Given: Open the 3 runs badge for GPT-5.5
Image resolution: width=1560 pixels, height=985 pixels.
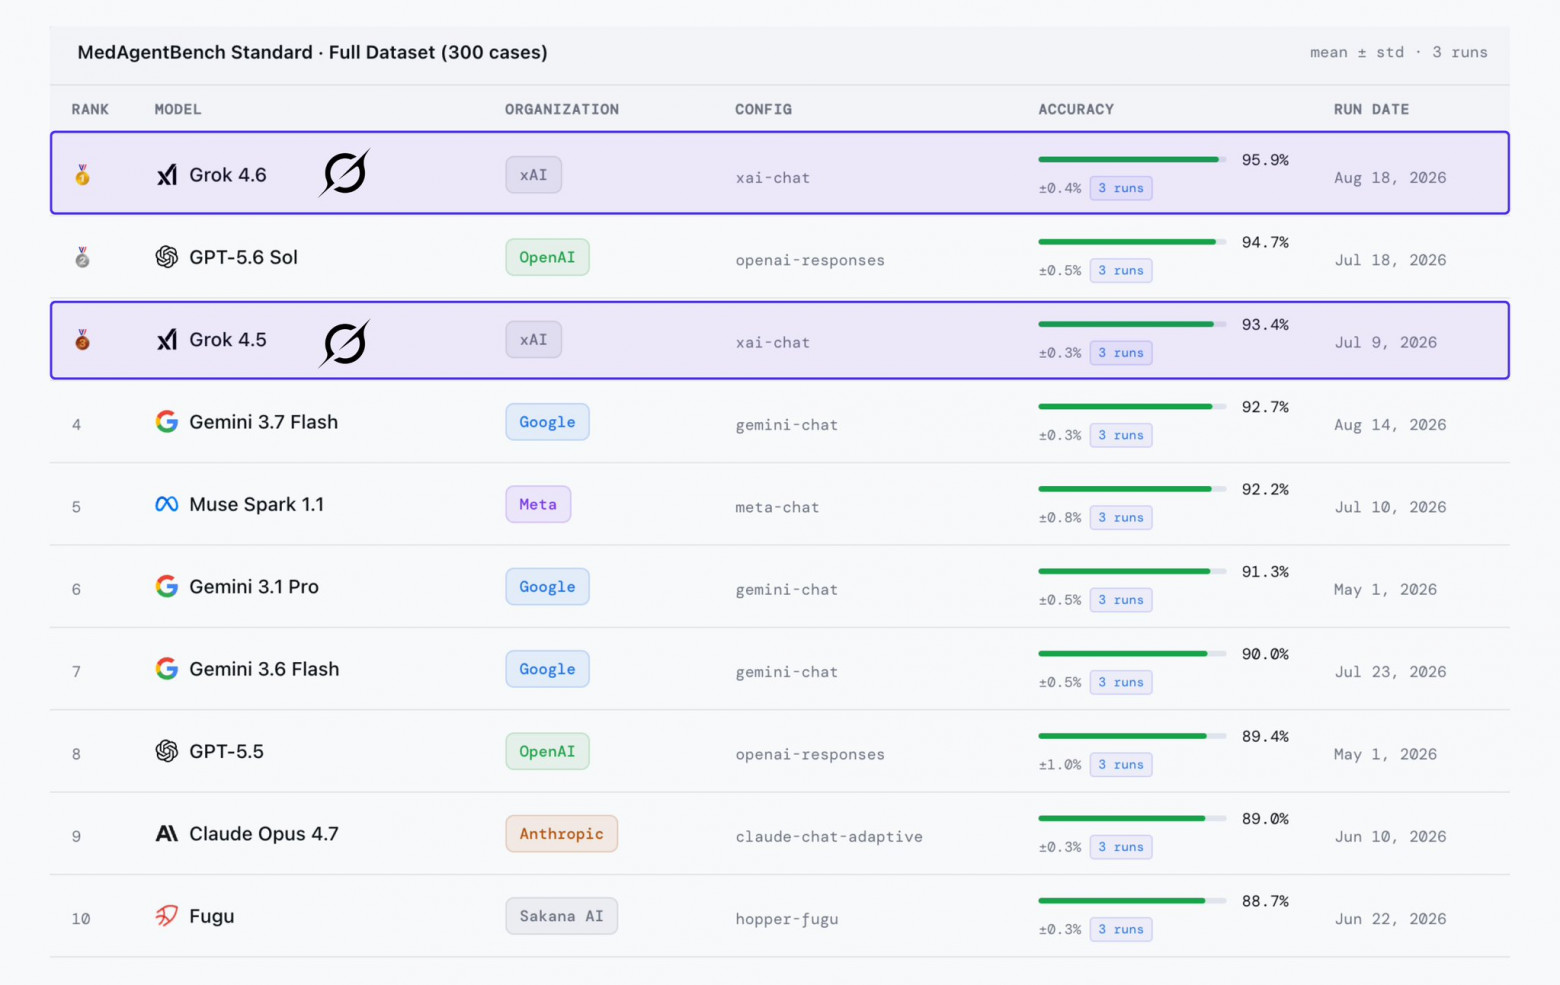Looking at the screenshot, I should 1121,764.
